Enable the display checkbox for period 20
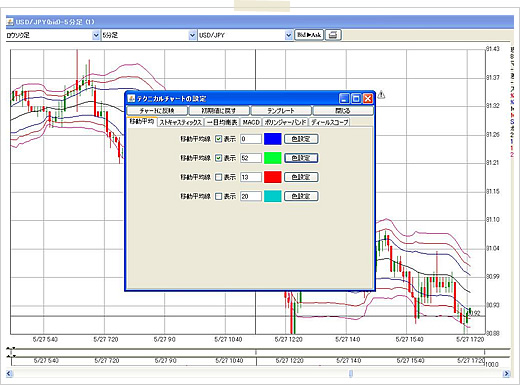Screen dimensions: 520x385 [218, 196]
